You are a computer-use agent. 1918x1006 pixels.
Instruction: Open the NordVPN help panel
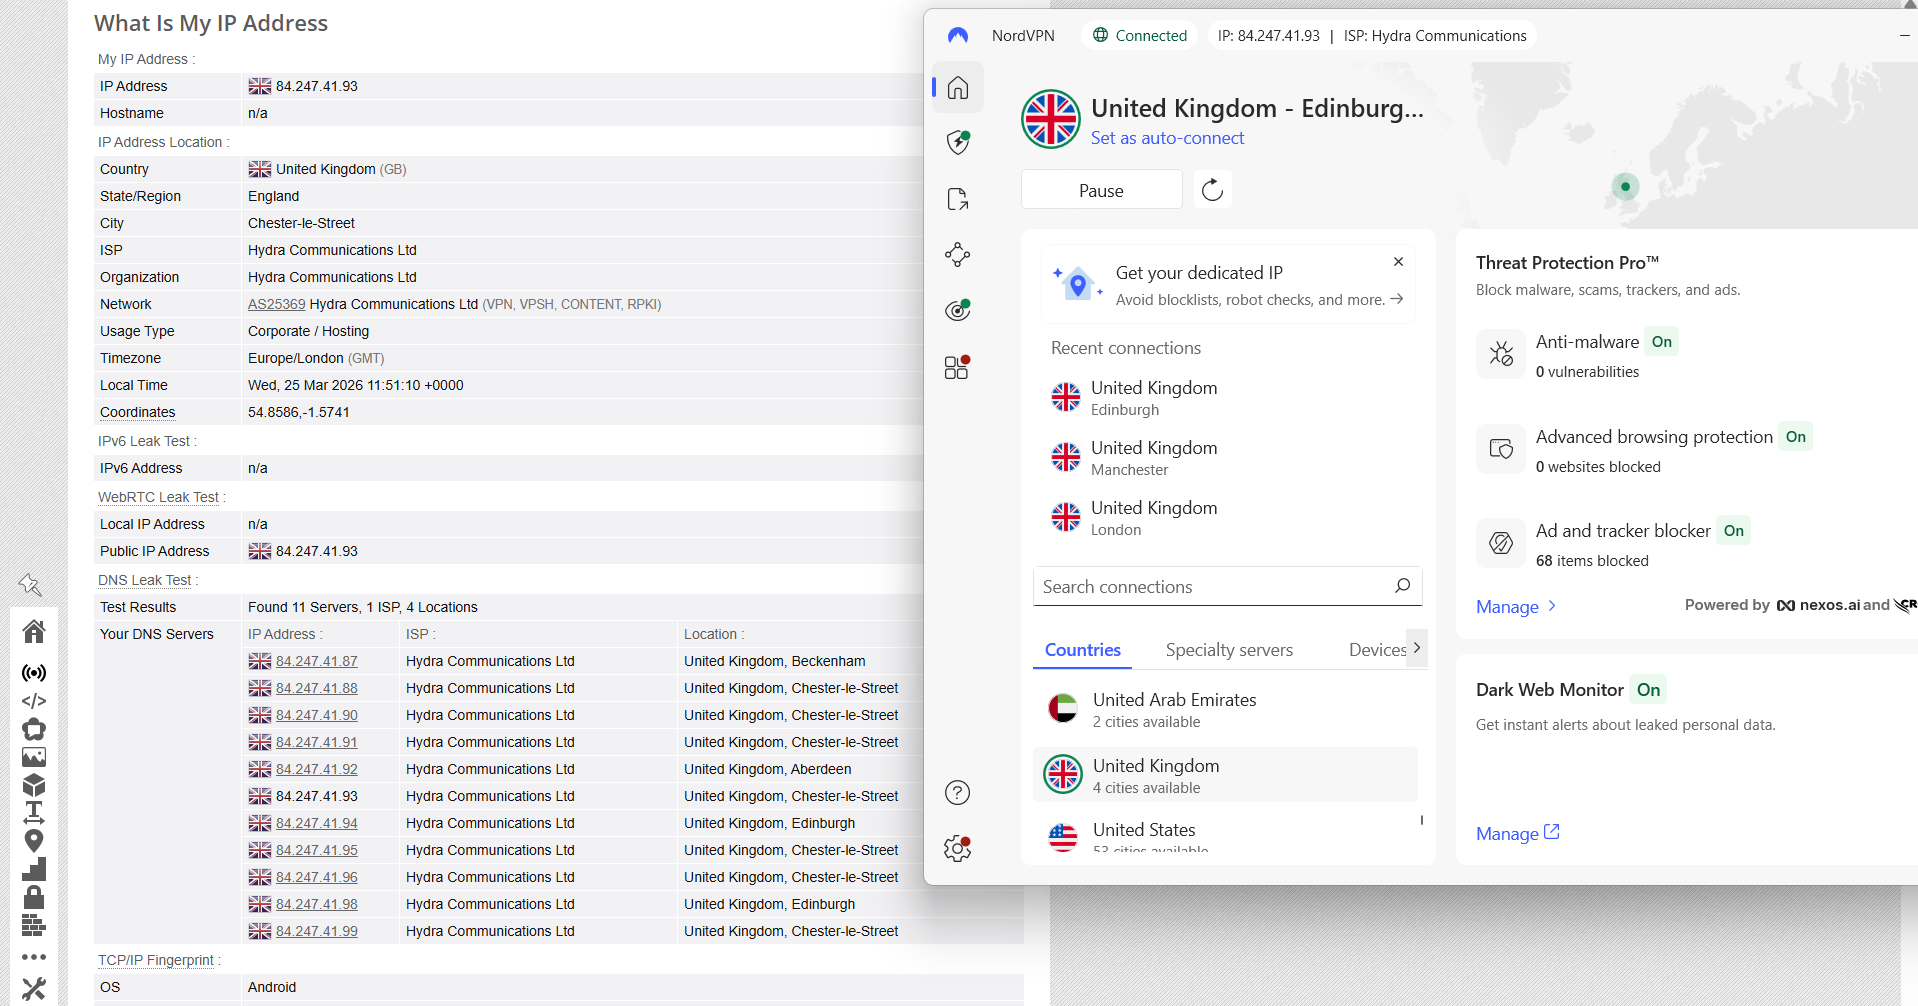[x=957, y=792]
